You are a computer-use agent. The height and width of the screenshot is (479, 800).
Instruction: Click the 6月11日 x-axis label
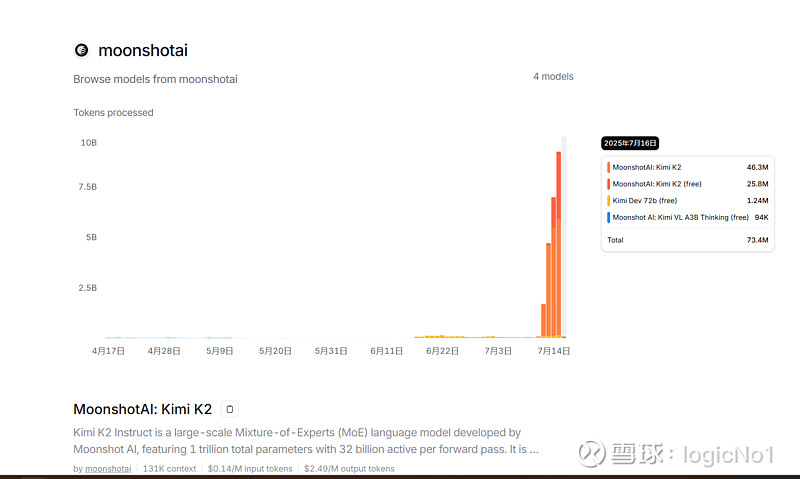(386, 351)
